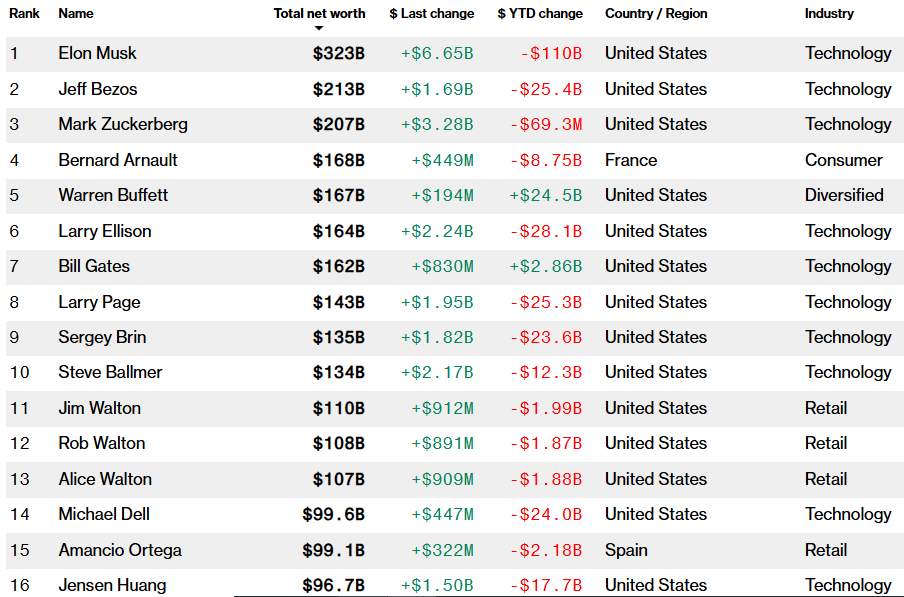The width and height of the screenshot is (904, 597).
Task: Click the $ YTD change column header
Action: point(539,13)
